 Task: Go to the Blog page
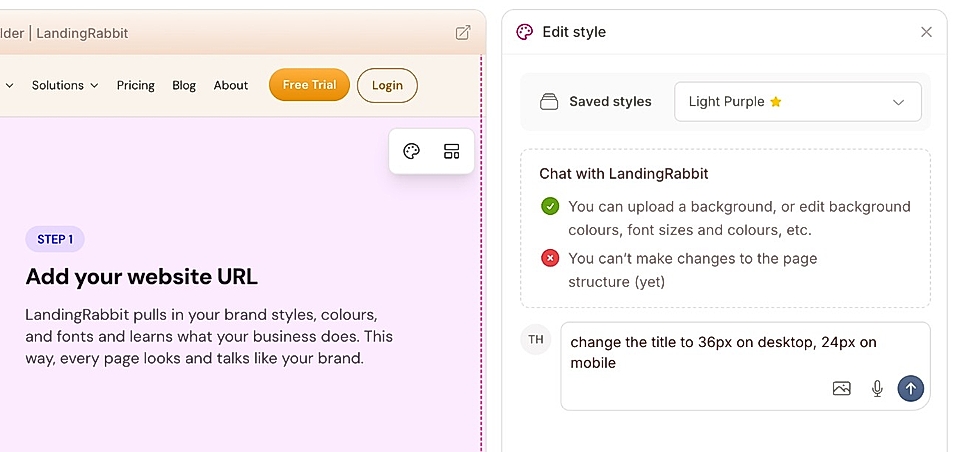pyautogui.click(x=184, y=85)
